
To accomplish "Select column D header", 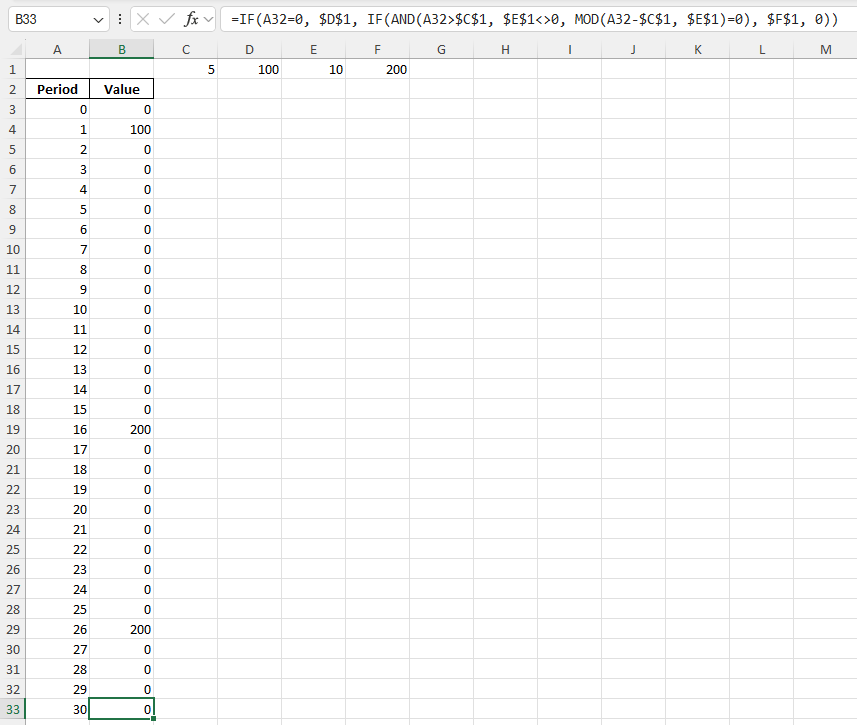I will (250, 50).
